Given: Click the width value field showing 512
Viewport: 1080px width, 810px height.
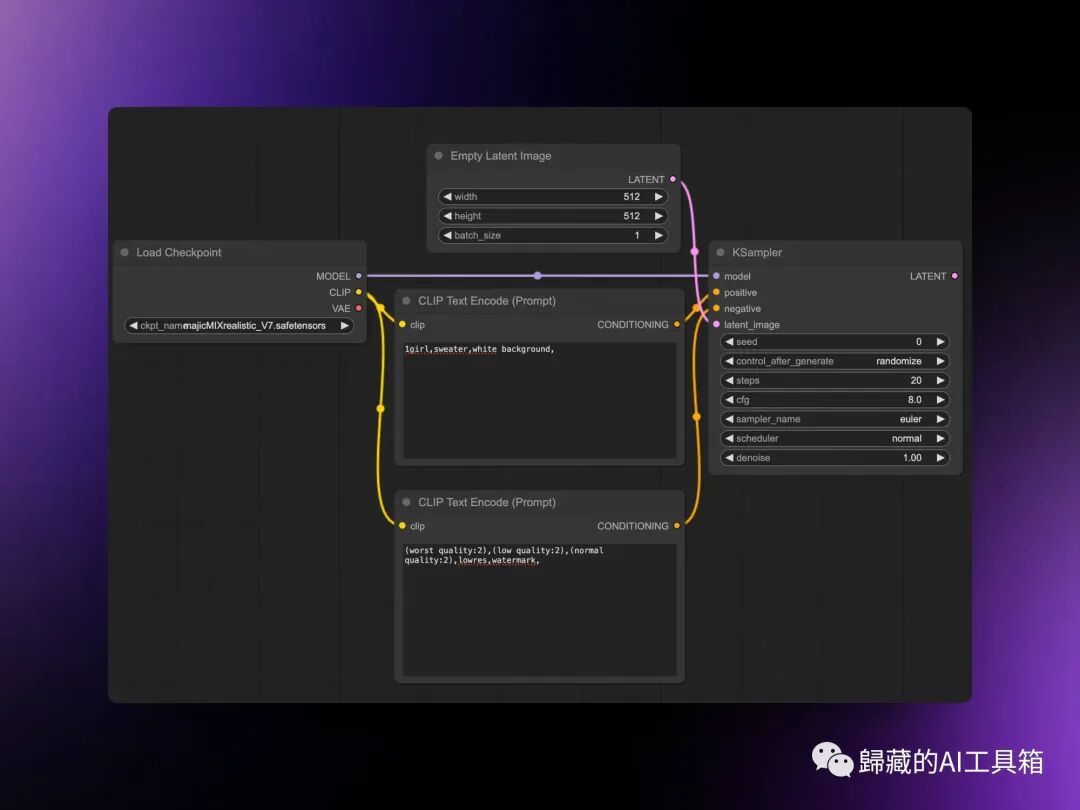Looking at the screenshot, I should point(553,197).
